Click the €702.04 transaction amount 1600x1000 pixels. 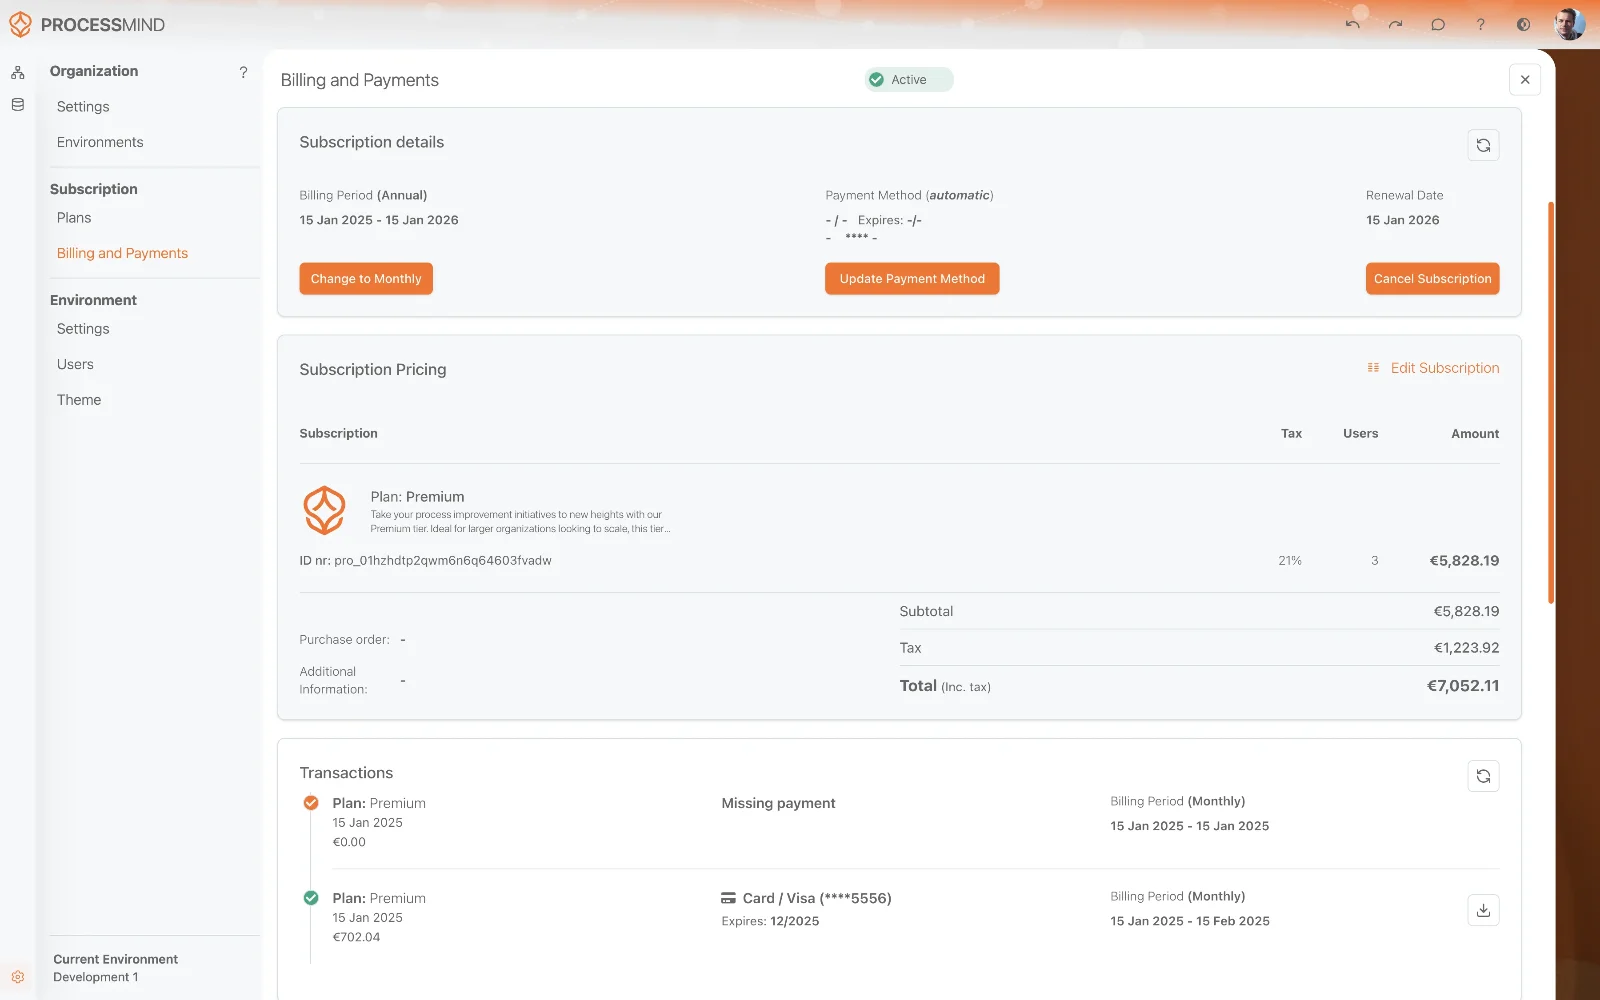point(356,937)
